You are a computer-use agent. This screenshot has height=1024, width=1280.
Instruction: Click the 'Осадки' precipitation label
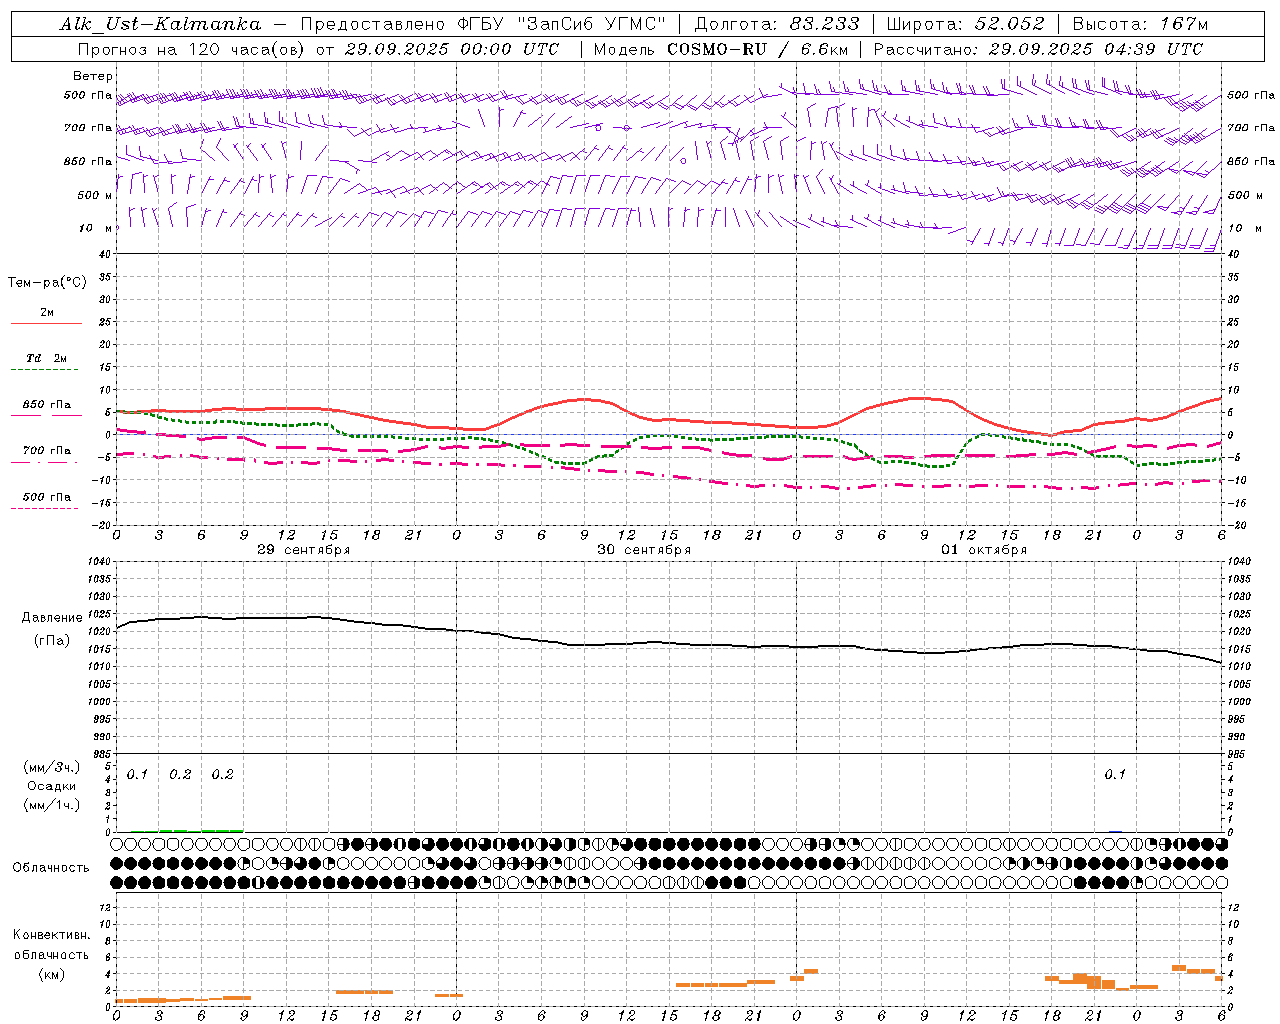click(x=52, y=786)
